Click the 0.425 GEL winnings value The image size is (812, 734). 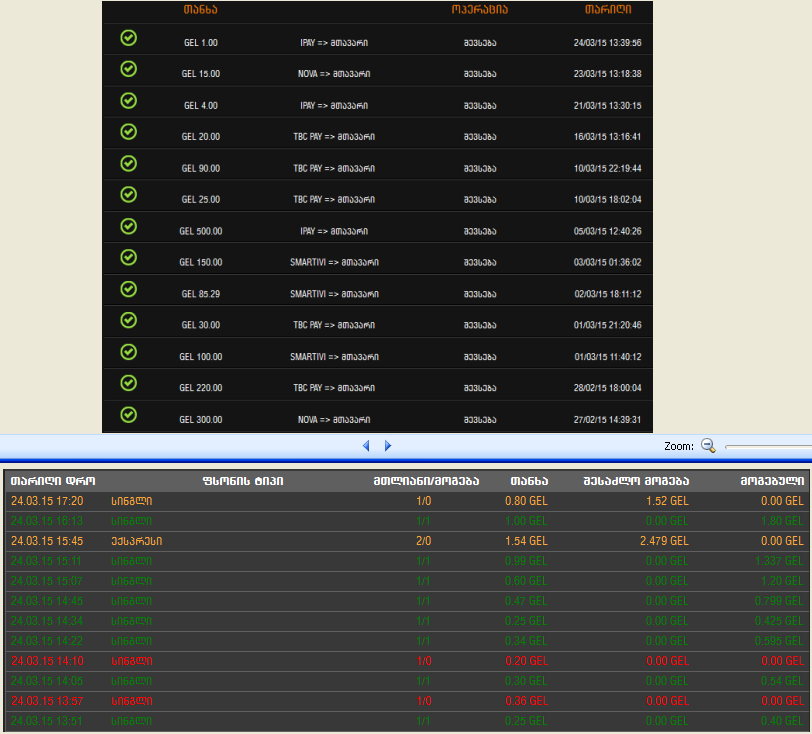[779, 621]
